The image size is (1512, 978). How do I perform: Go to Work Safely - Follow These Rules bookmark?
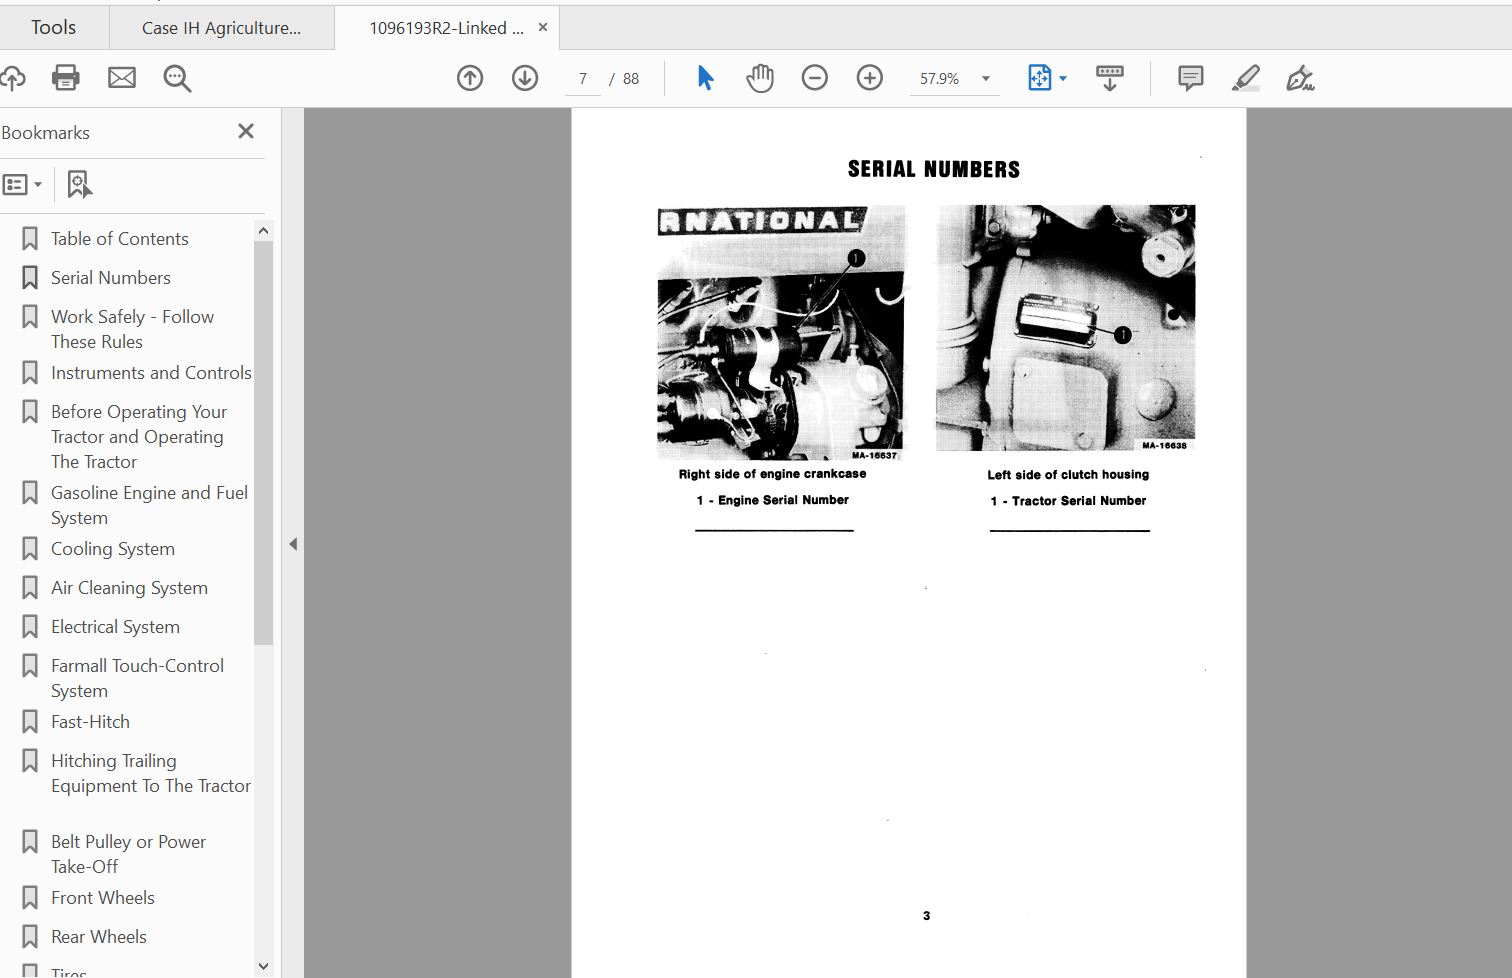pos(132,329)
